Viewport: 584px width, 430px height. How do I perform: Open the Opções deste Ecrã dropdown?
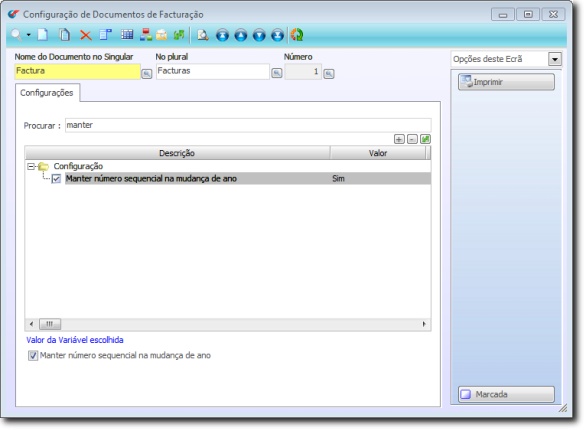point(555,59)
